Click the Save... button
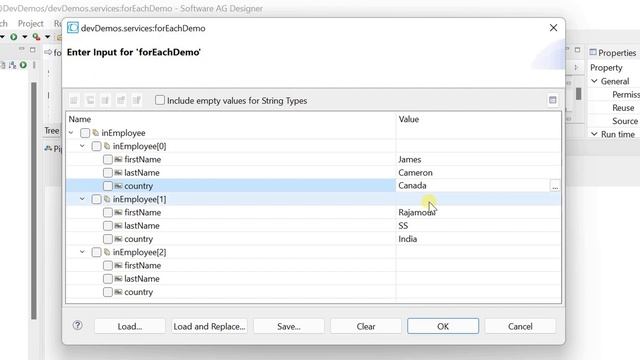 [289, 326]
